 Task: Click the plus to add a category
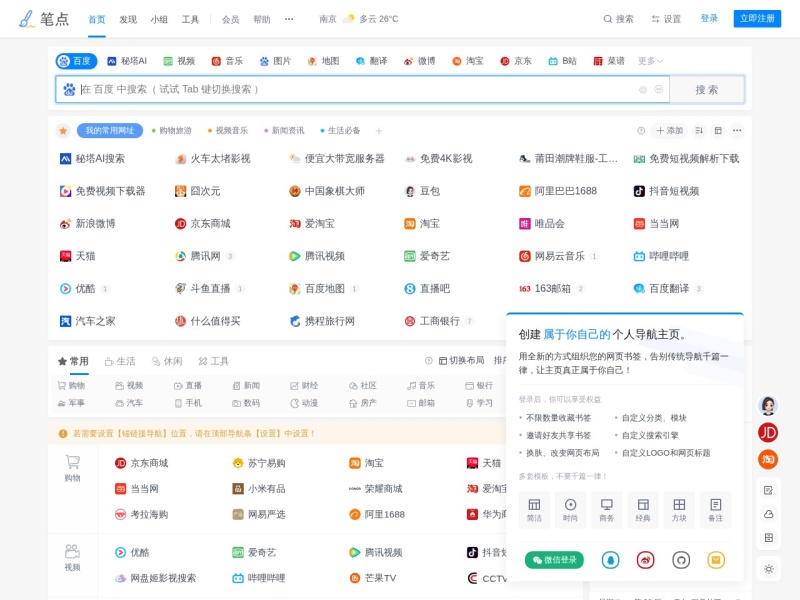[x=379, y=131]
